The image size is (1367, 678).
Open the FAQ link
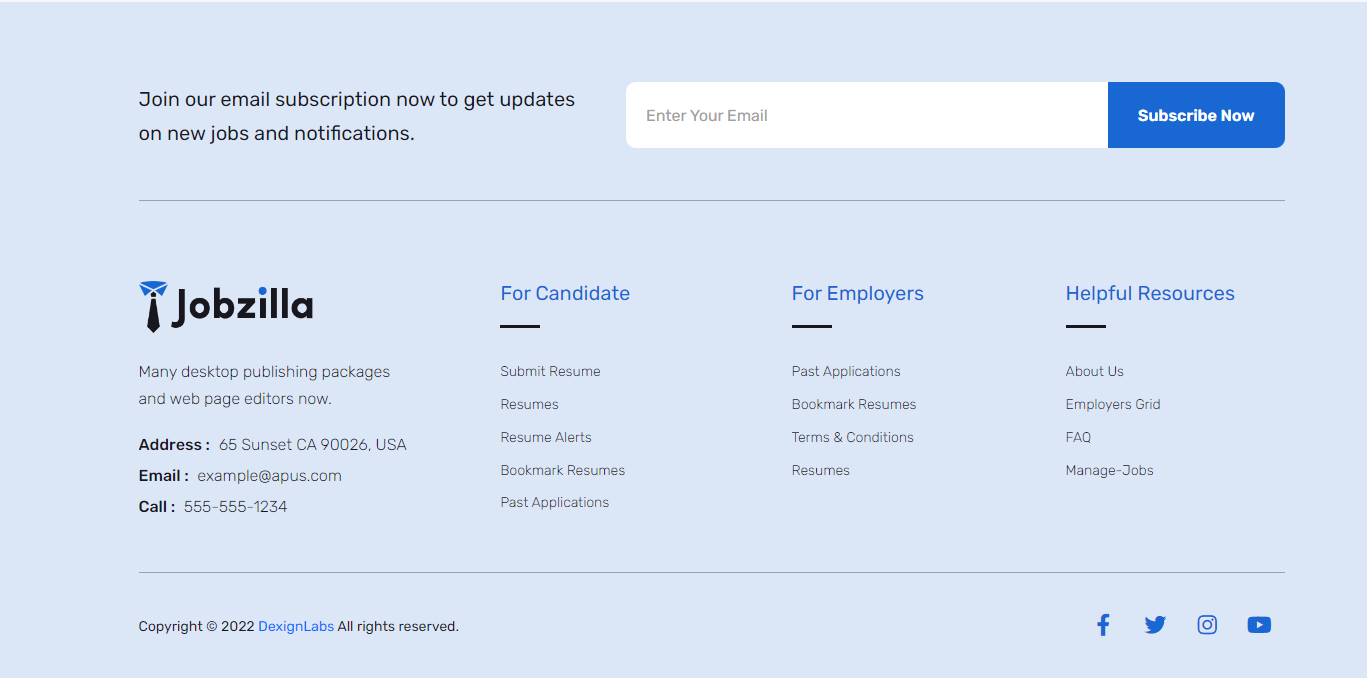pos(1078,437)
